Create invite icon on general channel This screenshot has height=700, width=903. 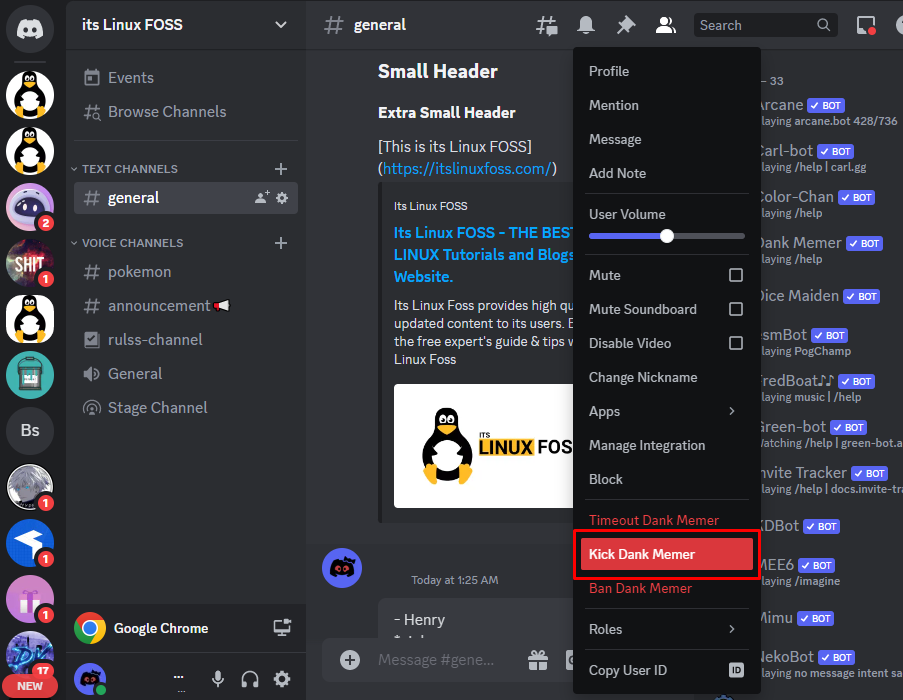262,197
